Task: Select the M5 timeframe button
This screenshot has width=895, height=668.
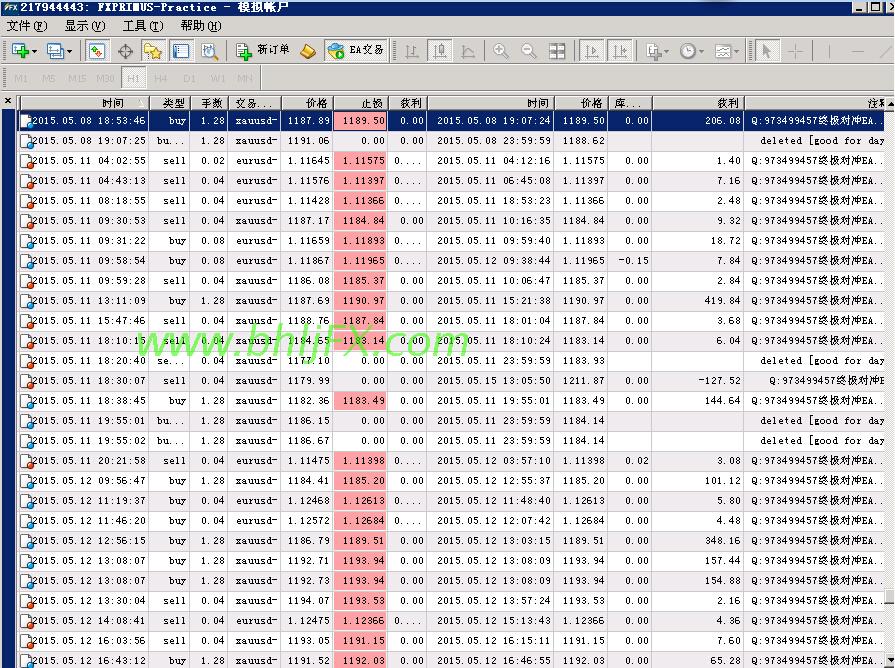Action: [49, 78]
